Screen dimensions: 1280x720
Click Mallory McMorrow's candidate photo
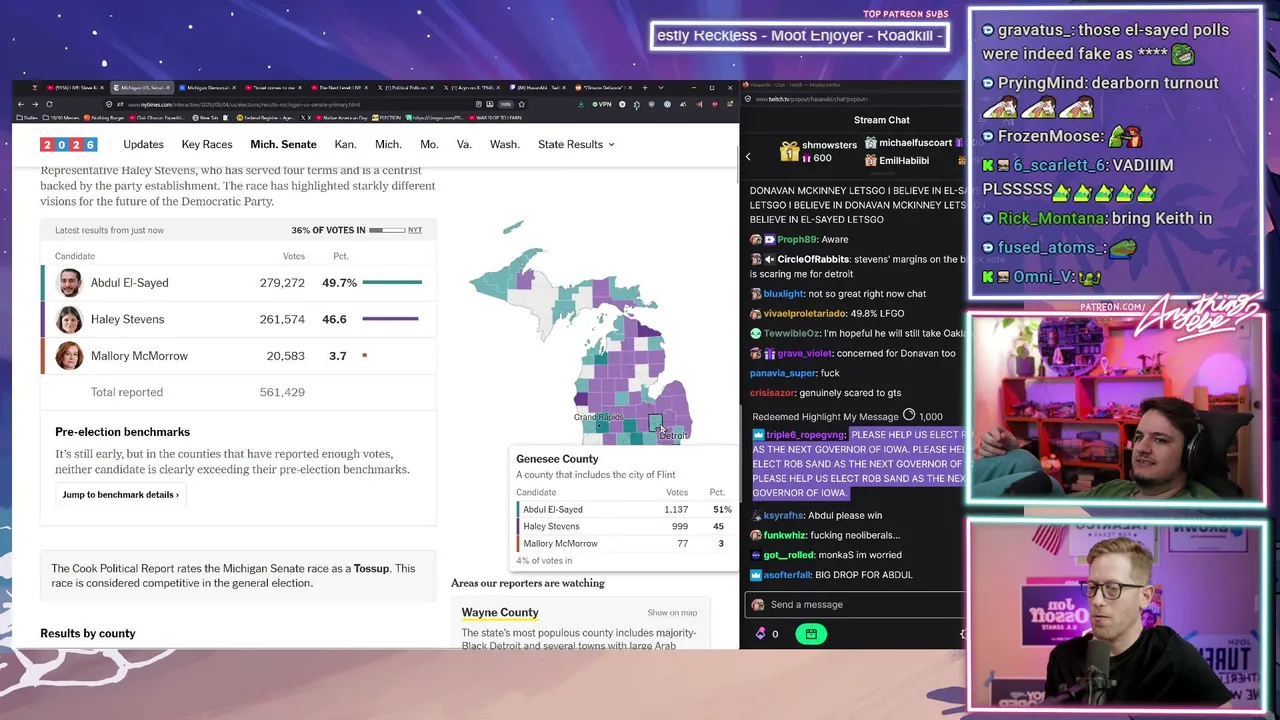coord(70,356)
